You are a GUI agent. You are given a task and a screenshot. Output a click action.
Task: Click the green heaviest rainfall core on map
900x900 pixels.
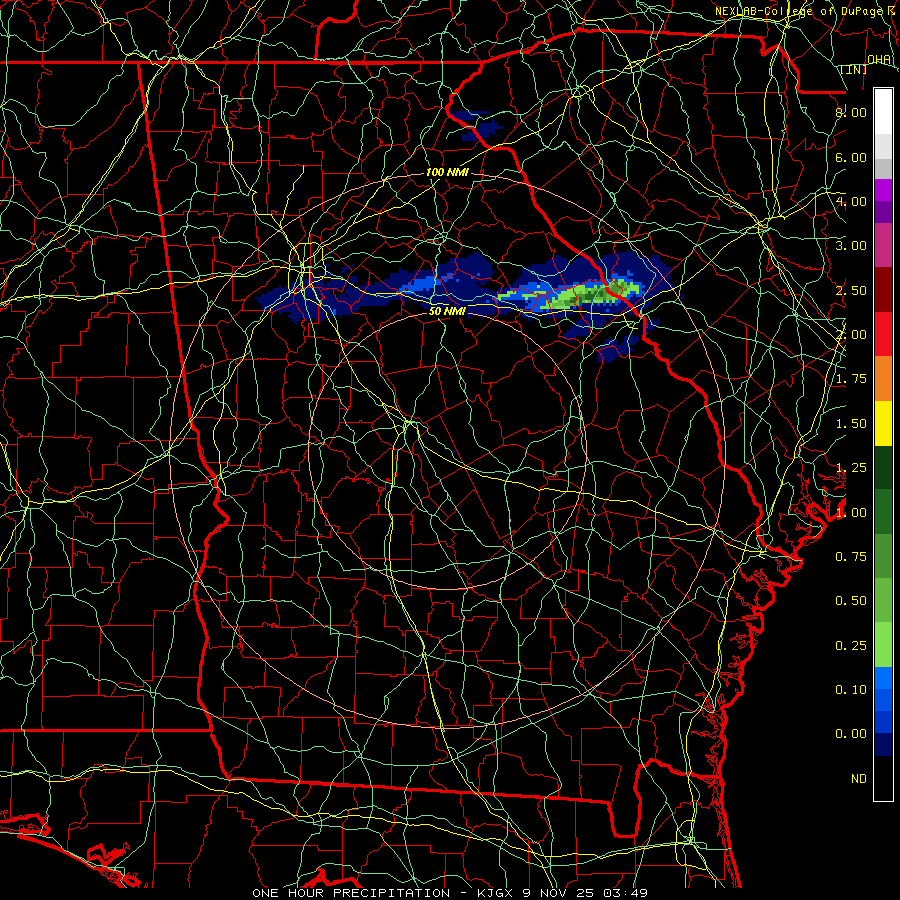coord(591,293)
